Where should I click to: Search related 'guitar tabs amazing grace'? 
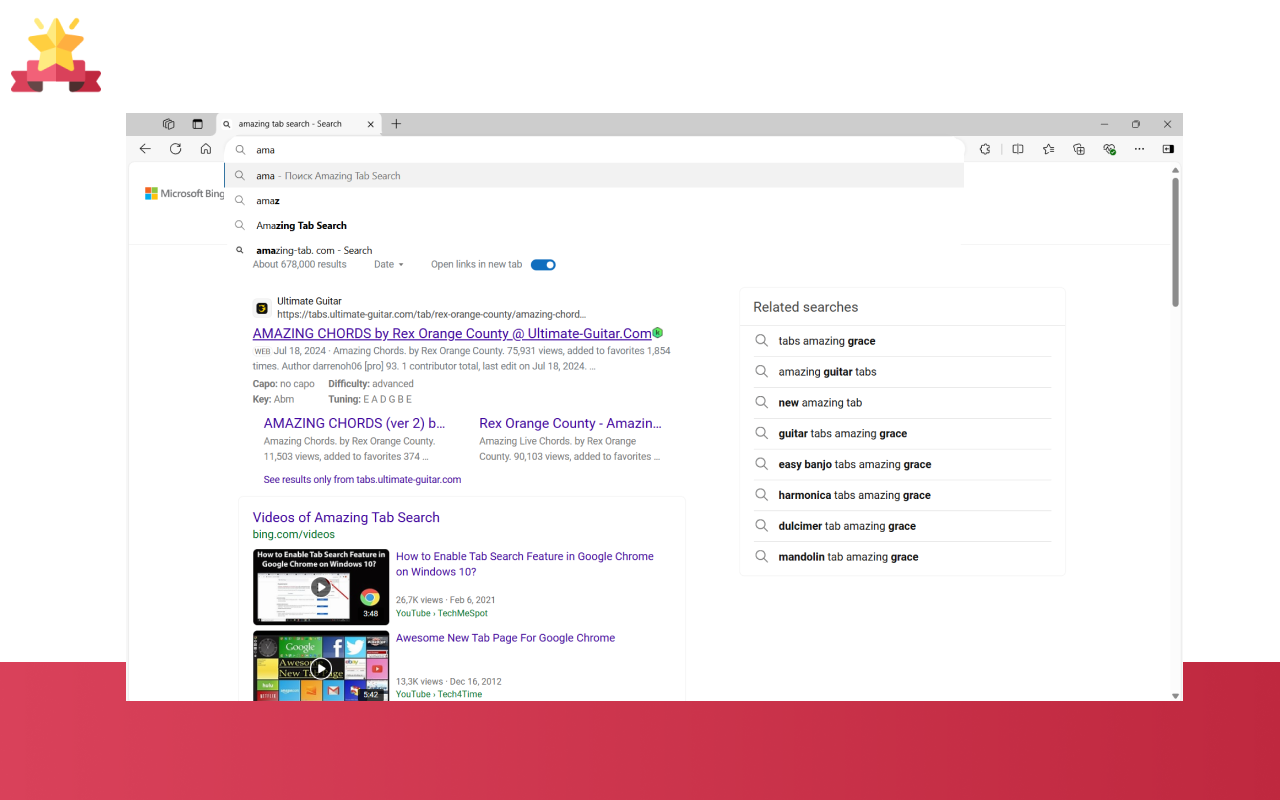coord(902,434)
